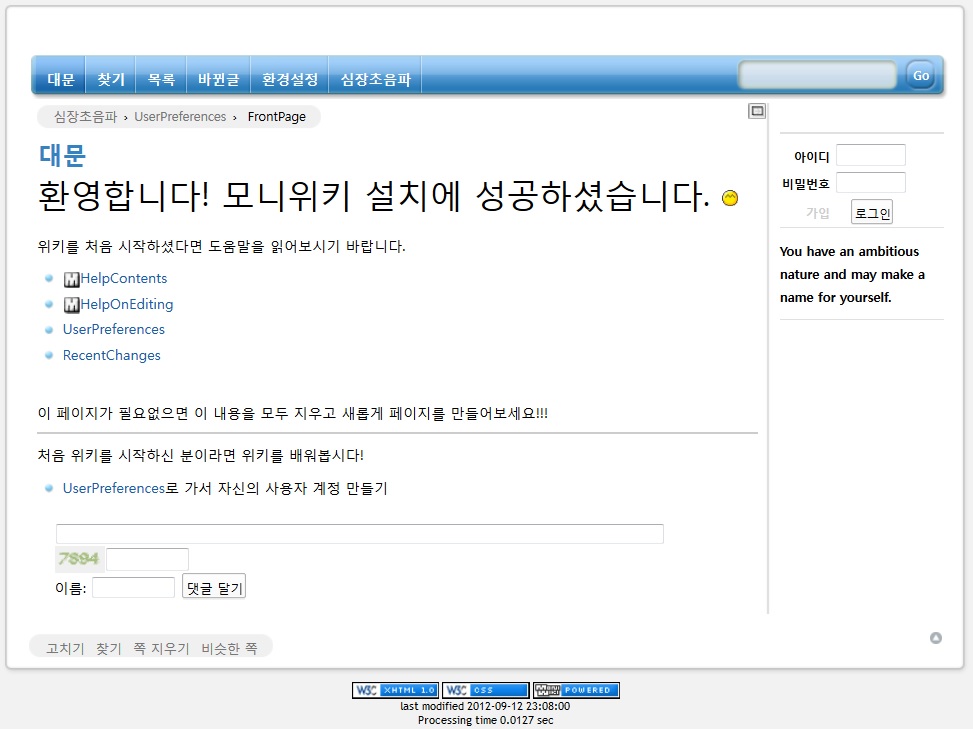Viewport: 973px width, 729px height.
Task: Select 바뀐글 in the navigation bar
Action: point(218,79)
